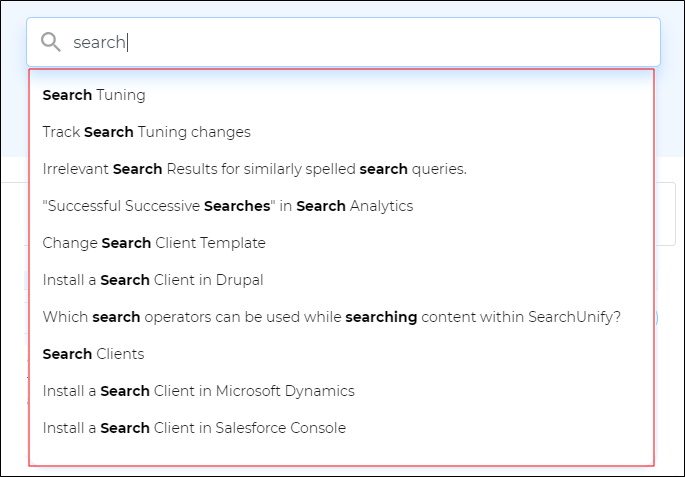
Task: Pick 'Install a Search Client in Microsoft Dynamics'
Action: [x=198, y=391]
